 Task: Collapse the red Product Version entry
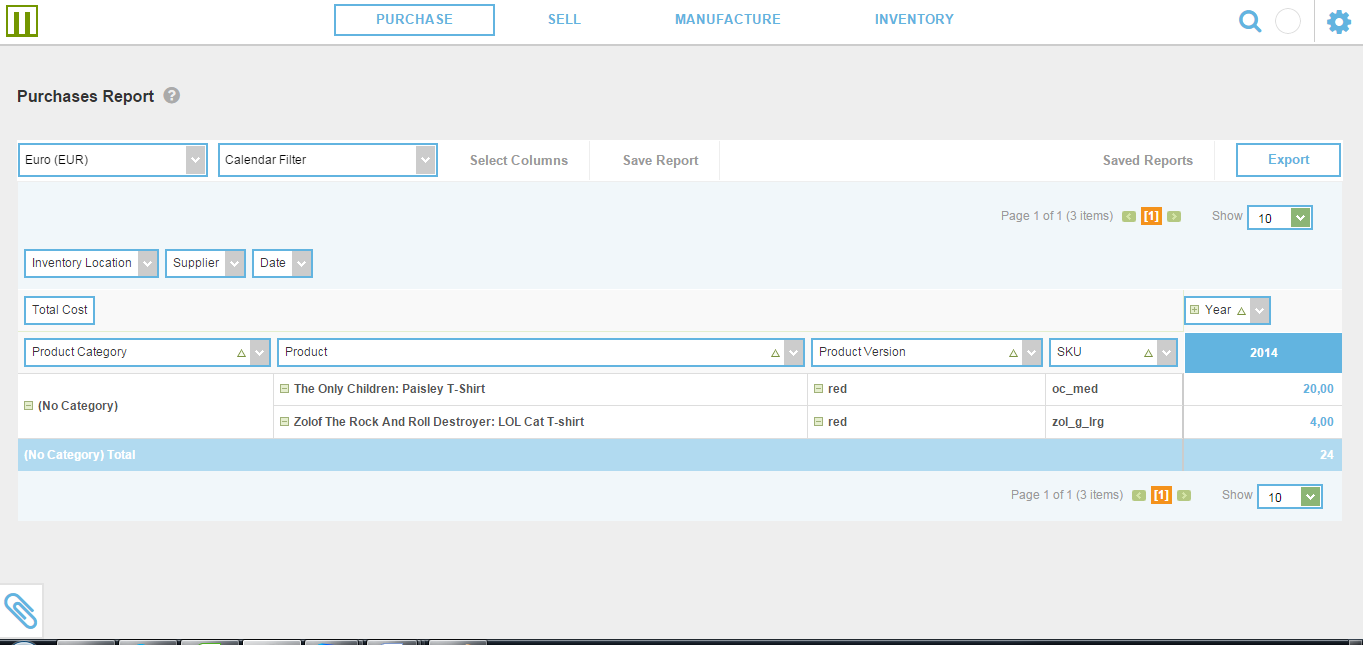click(x=820, y=388)
